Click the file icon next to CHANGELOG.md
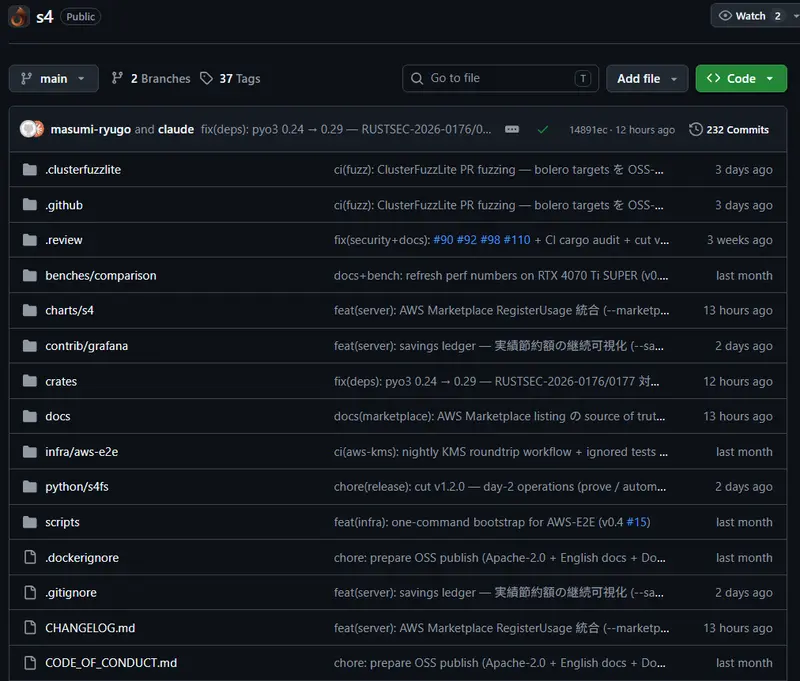This screenshot has width=800, height=681. (x=30, y=628)
